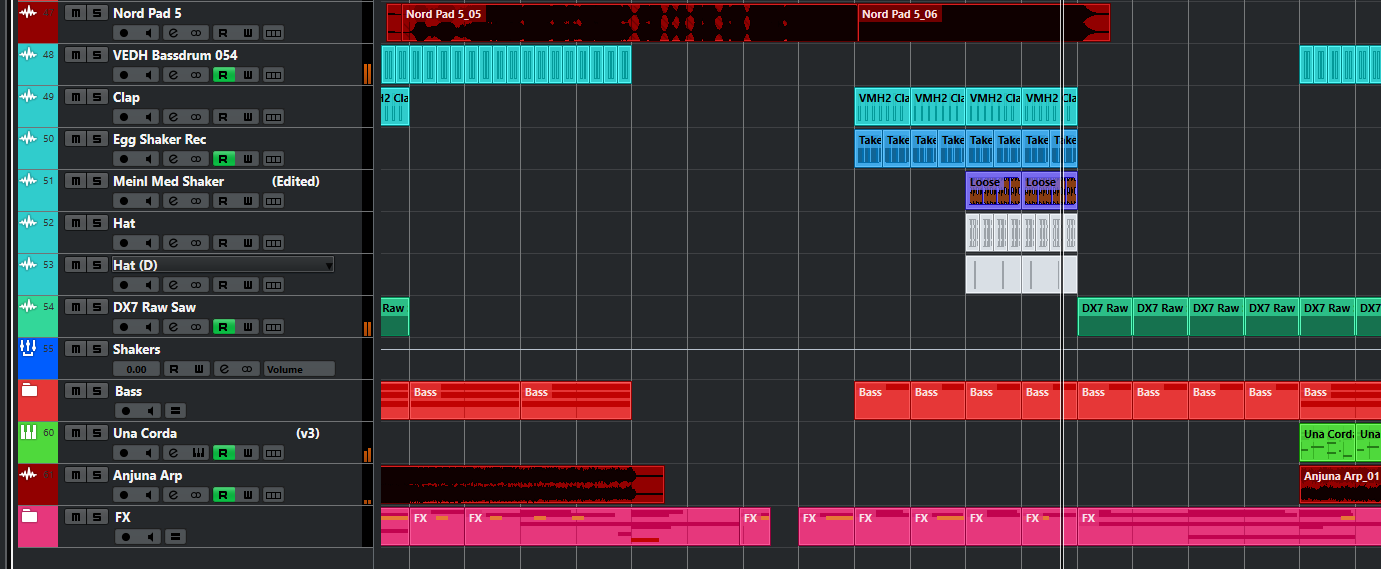Show lanes for Una Corda track
The width and height of the screenshot is (1381, 569).
tap(273, 453)
